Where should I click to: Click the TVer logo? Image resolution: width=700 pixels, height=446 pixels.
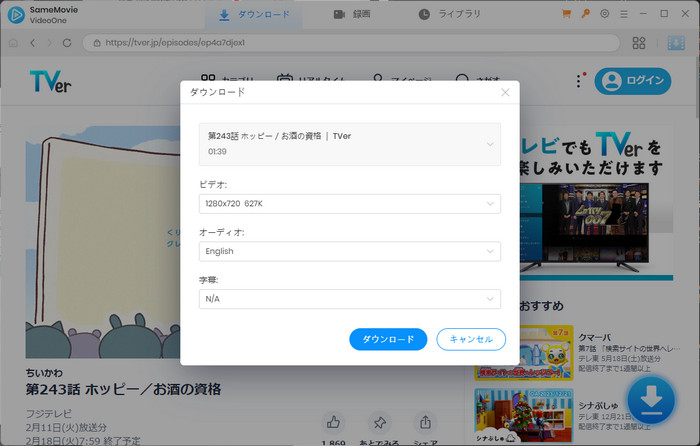tap(50, 81)
